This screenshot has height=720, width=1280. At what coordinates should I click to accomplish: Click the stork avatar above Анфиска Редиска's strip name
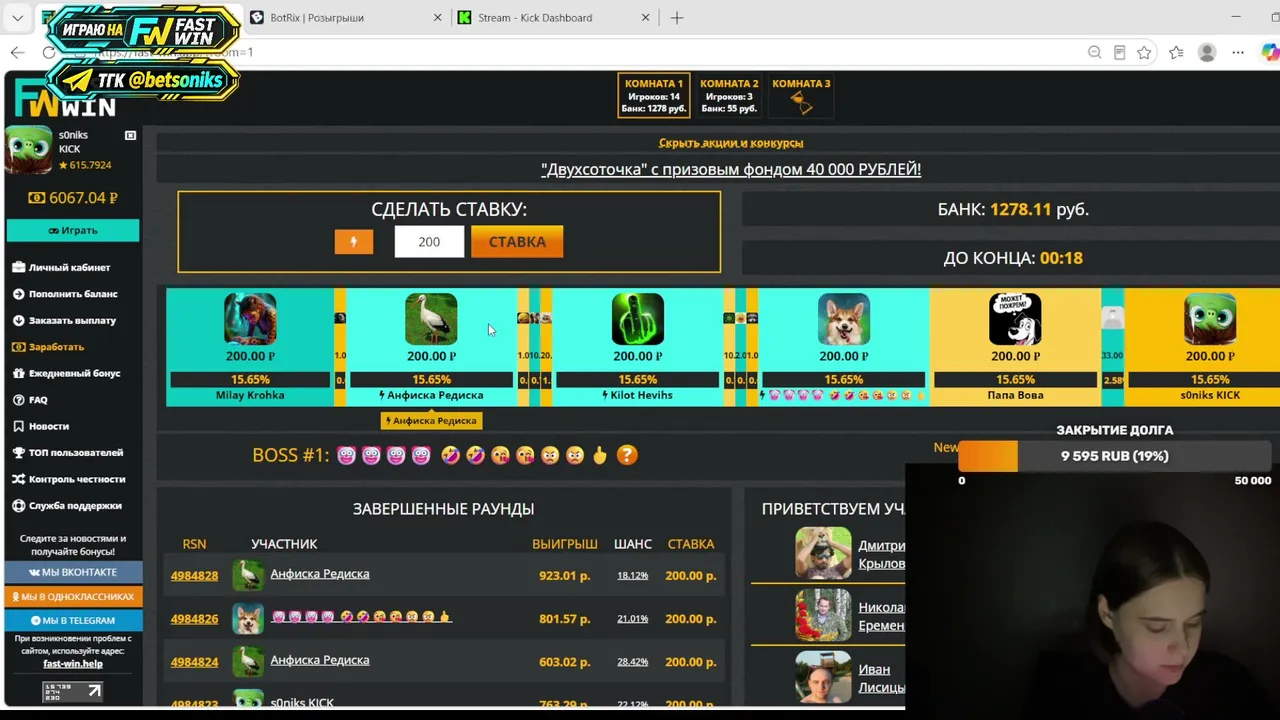[431, 319]
